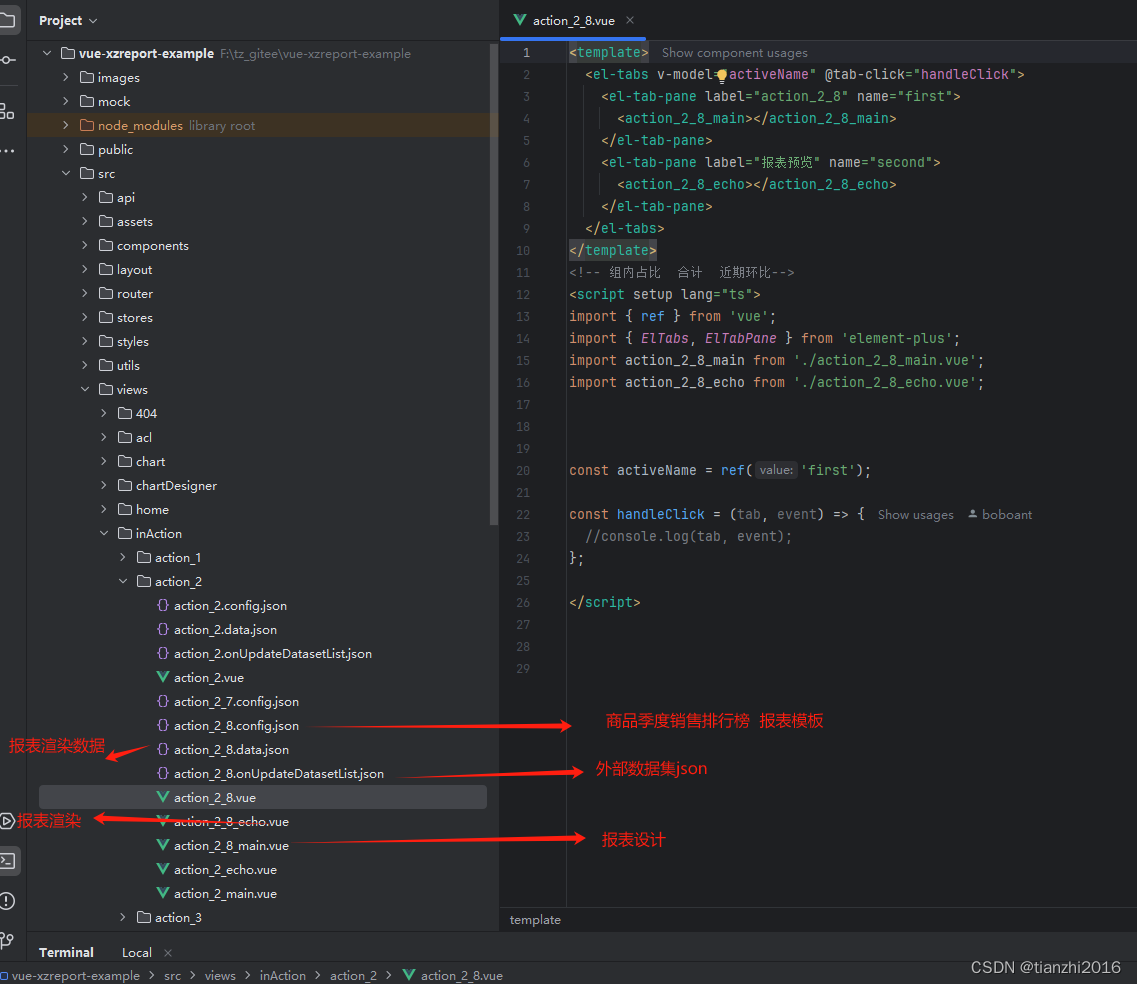Collapse the vue-xzreport-example root node

point(47,54)
